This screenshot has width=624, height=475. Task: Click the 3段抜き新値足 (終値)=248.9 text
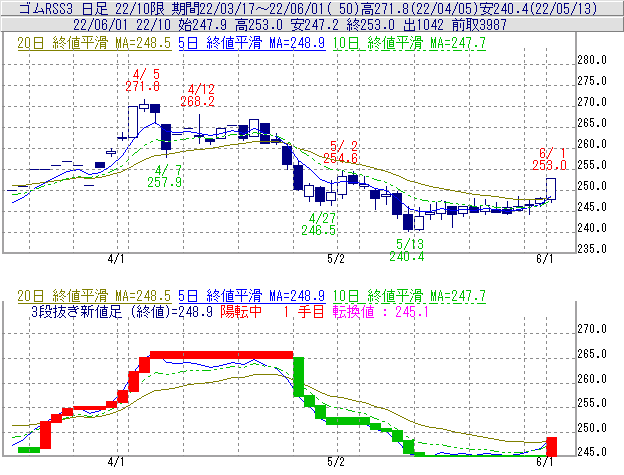pos(121,312)
